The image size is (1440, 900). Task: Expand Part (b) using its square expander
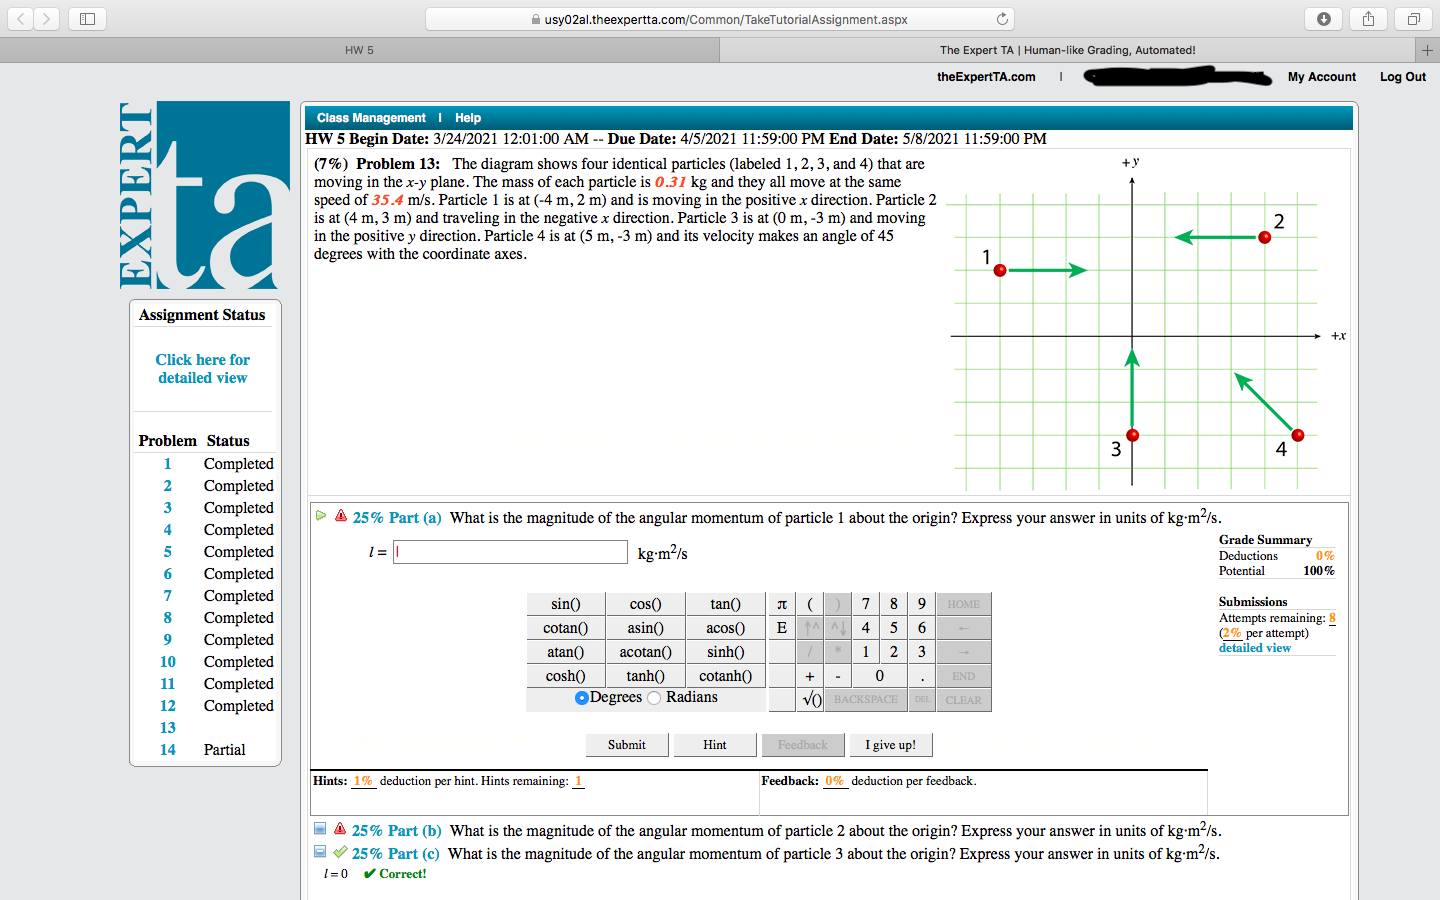320,829
